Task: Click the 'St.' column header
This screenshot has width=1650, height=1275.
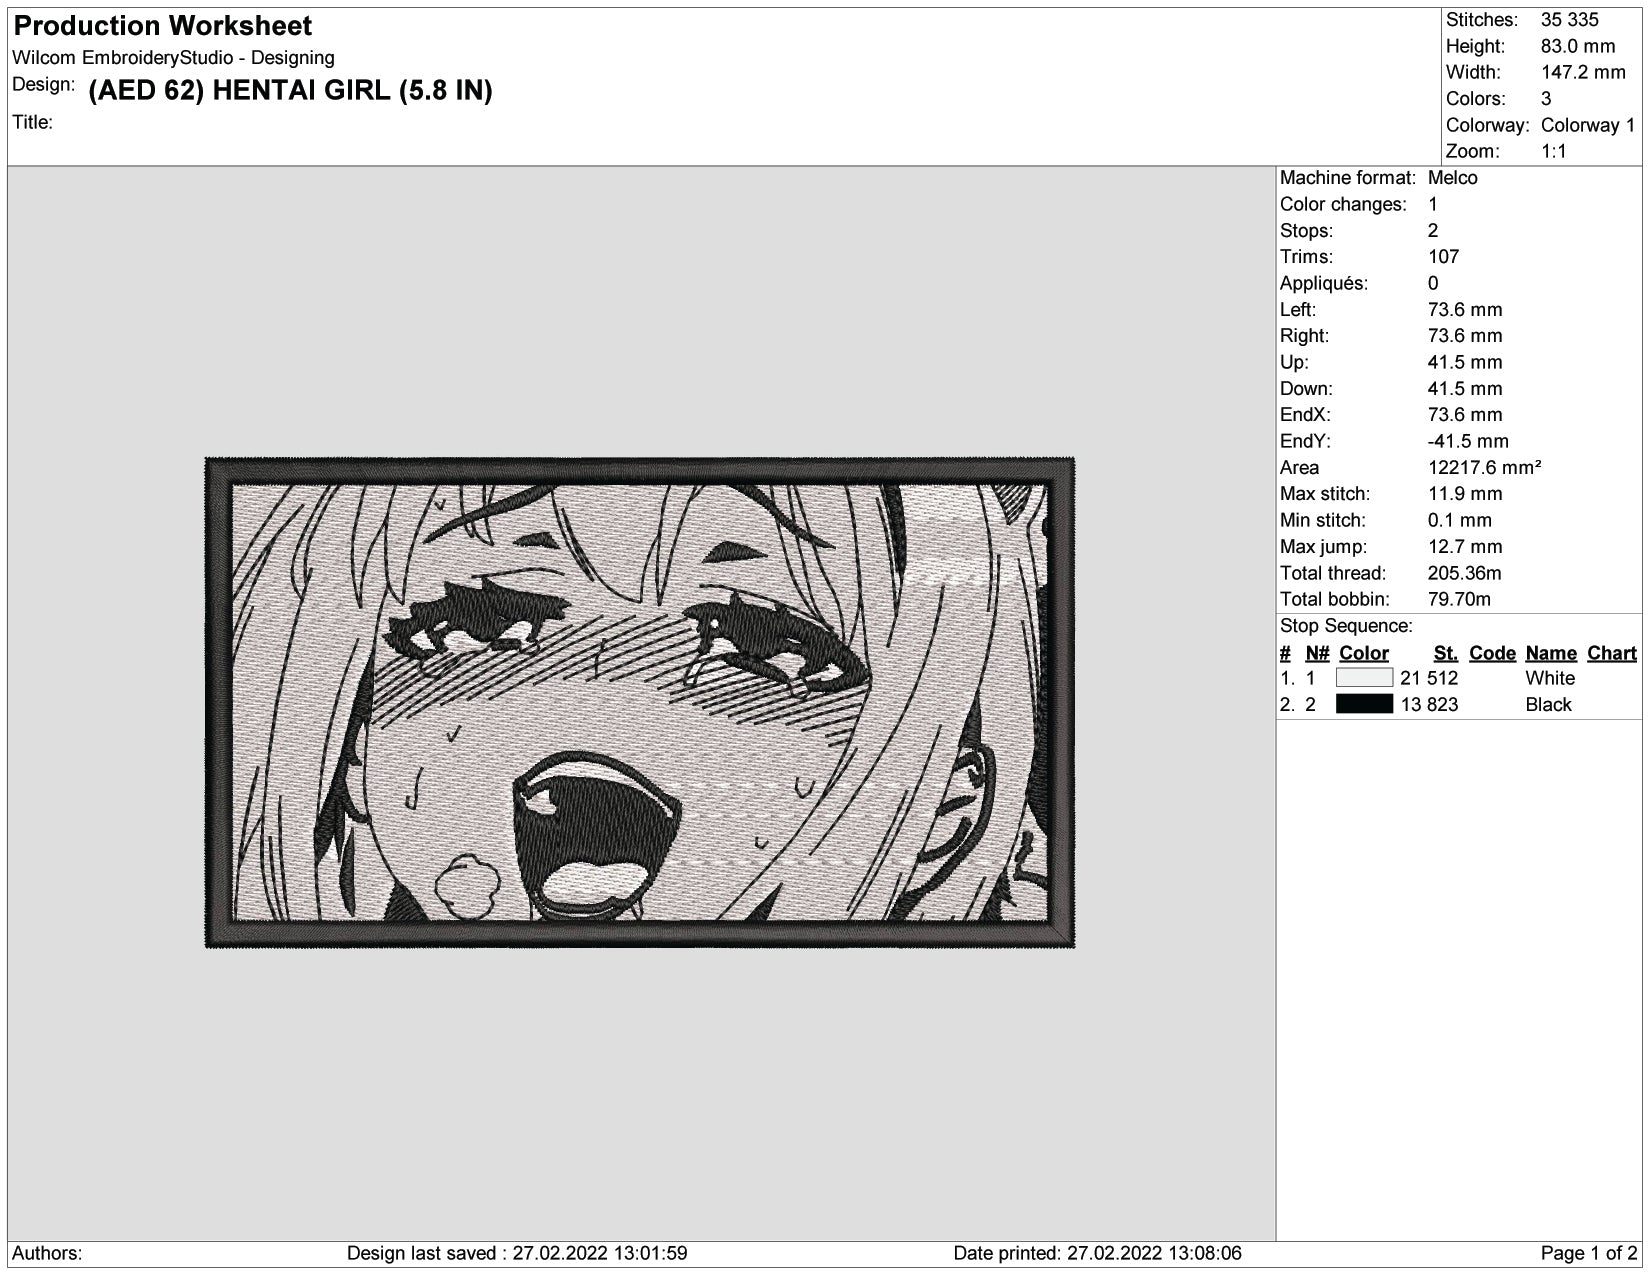Action: [x=1445, y=653]
